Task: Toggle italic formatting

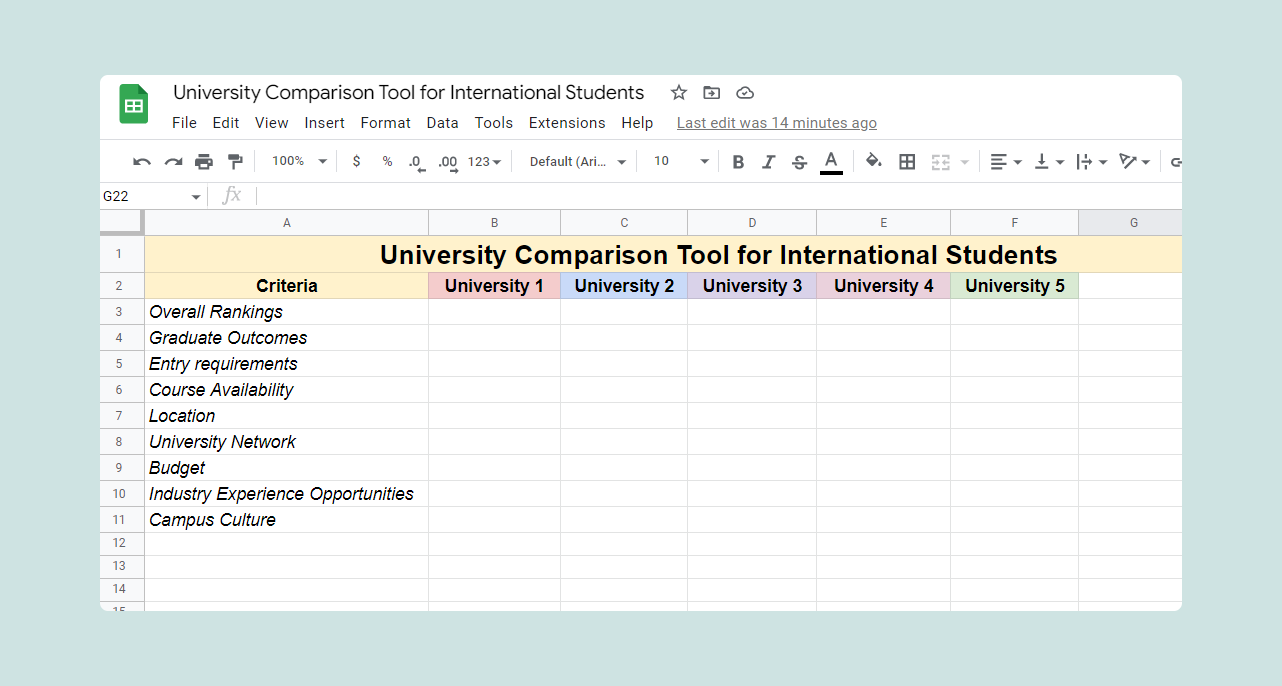Action: click(x=768, y=160)
